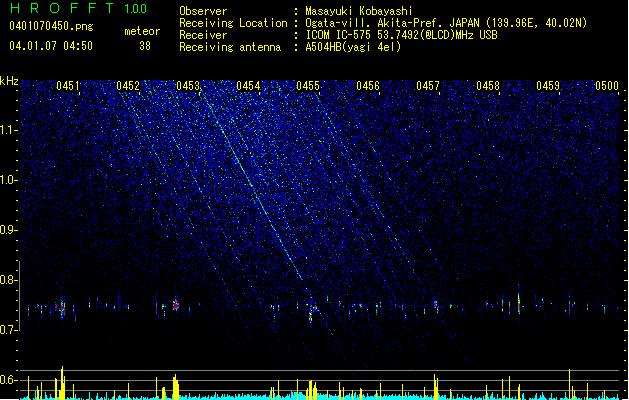Click the kHz axis unit label
629x400 pixels.
point(9,81)
